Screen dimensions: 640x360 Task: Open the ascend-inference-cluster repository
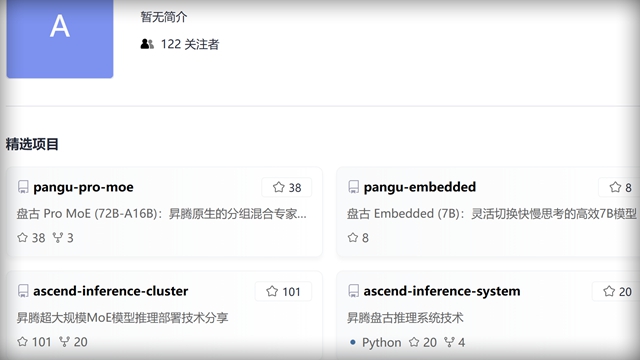pyautogui.click(x=111, y=291)
